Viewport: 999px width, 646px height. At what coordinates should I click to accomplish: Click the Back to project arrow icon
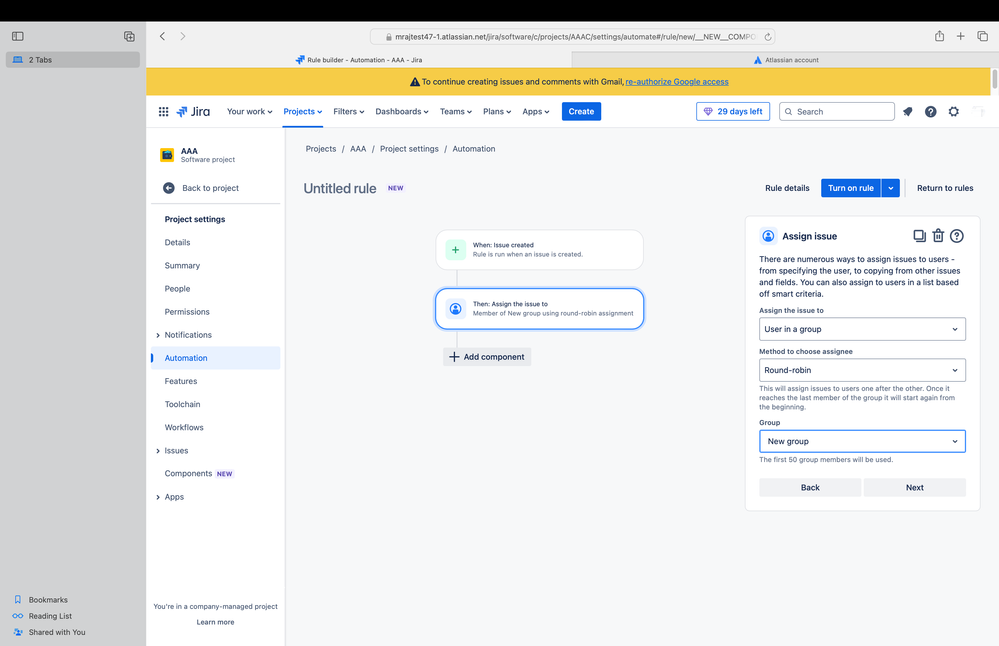tap(169, 188)
